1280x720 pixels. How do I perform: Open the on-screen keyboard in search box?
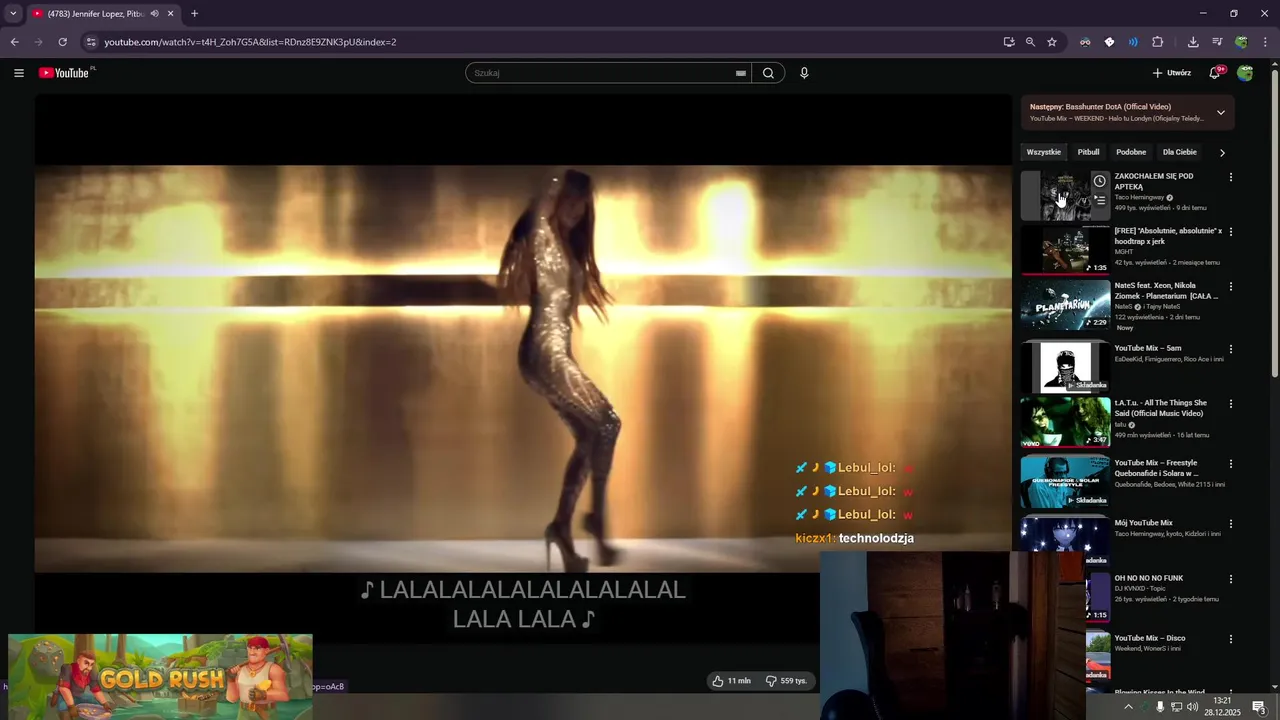741,73
